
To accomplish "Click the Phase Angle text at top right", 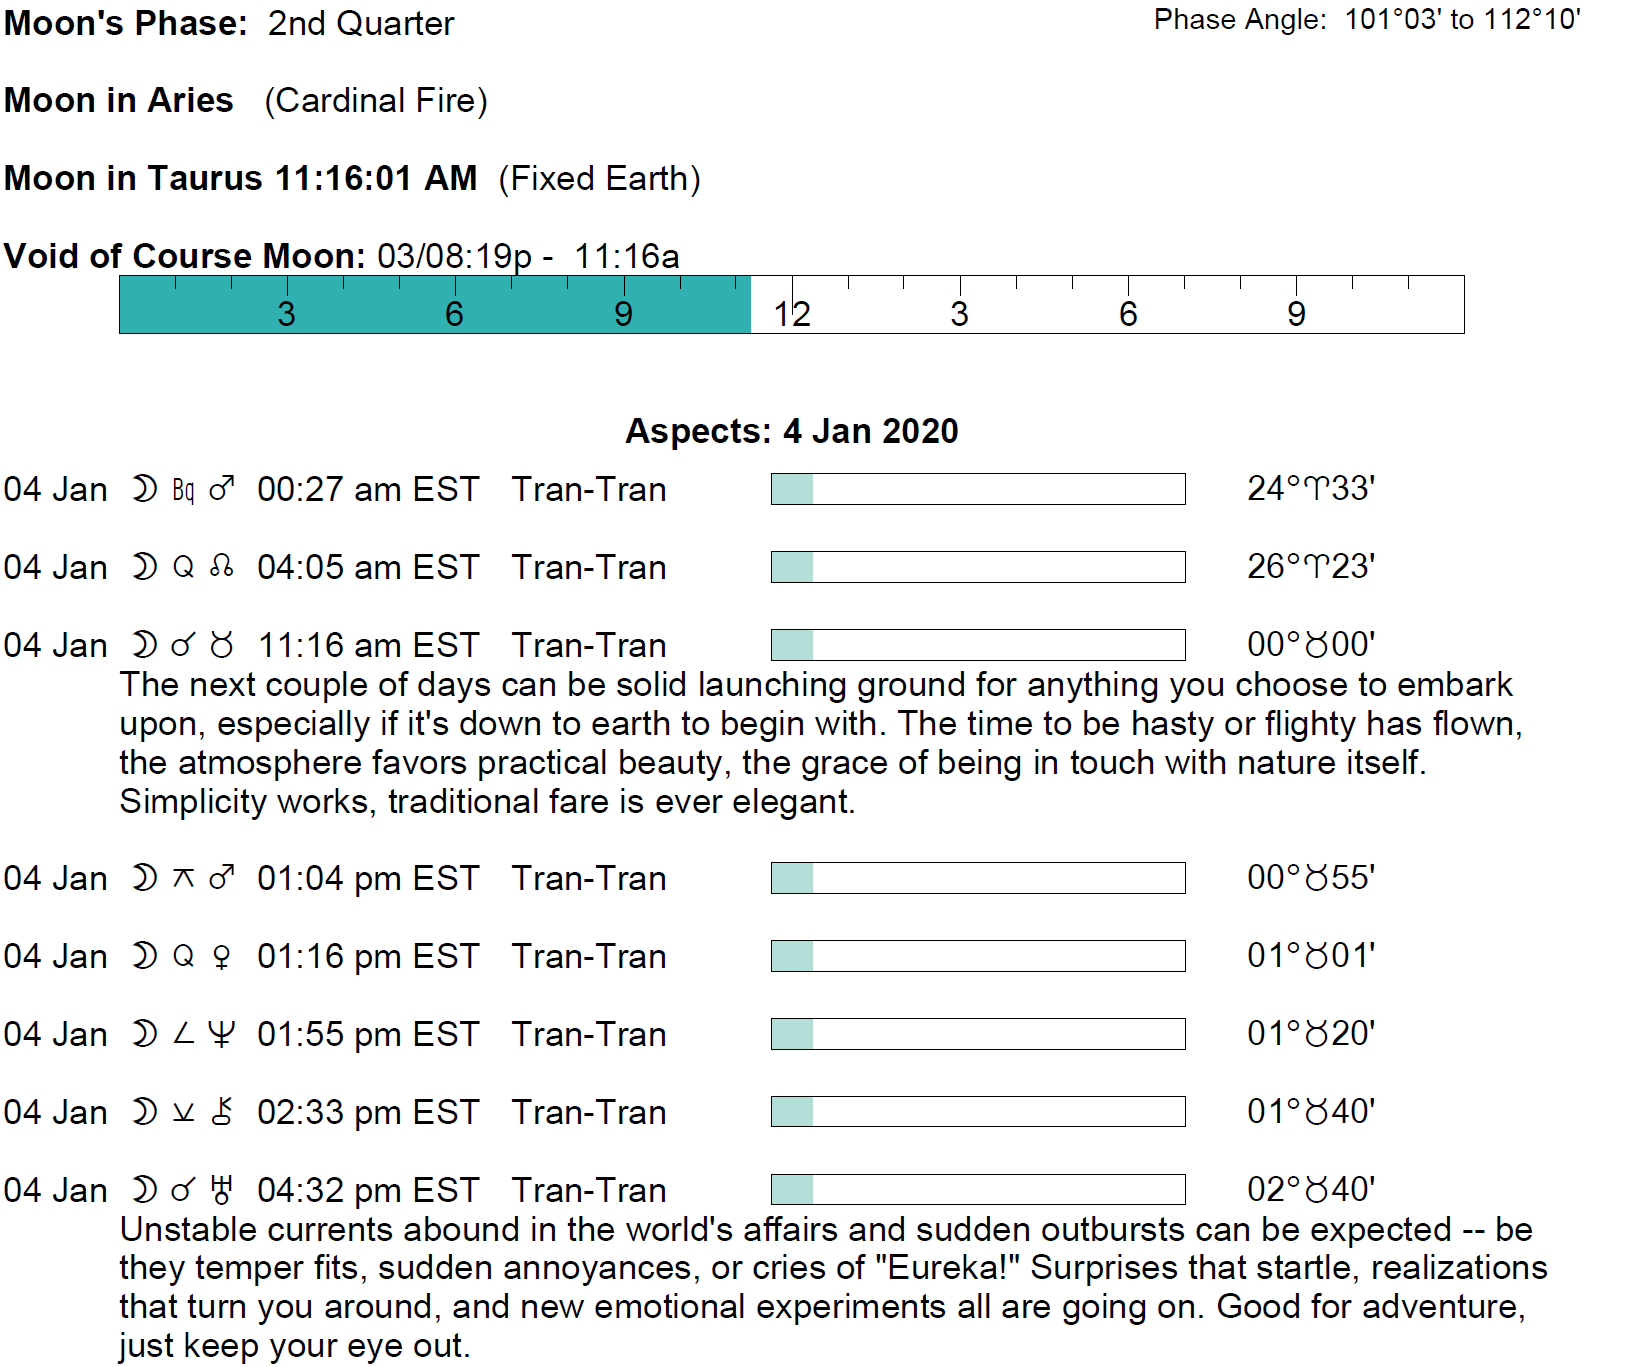I will click(1366, 20).
